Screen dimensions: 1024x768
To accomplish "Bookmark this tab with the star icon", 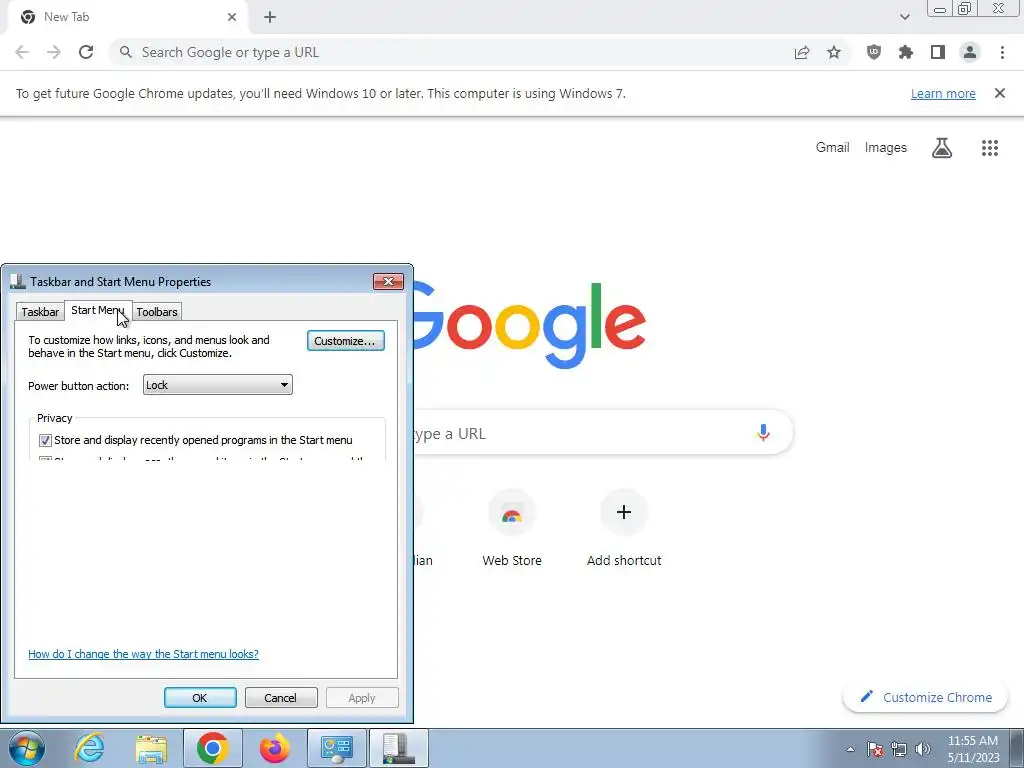I will coord(834,52).
